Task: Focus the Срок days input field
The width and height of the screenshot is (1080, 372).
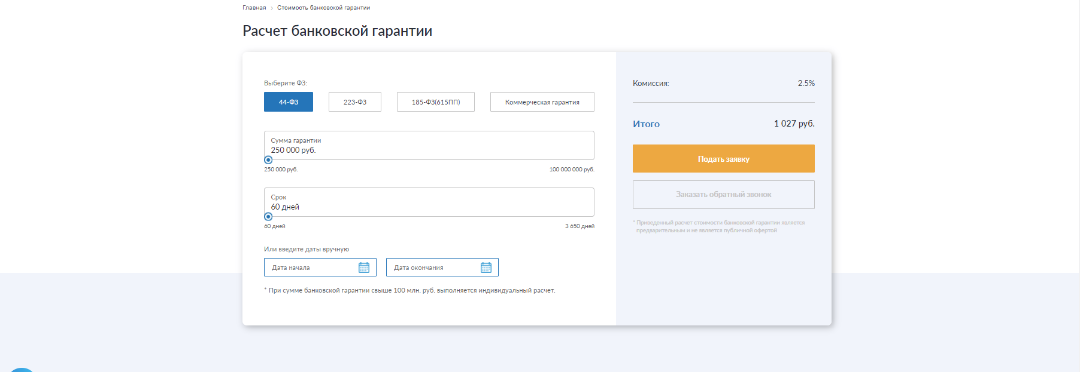Action: [x=429, y=202]
